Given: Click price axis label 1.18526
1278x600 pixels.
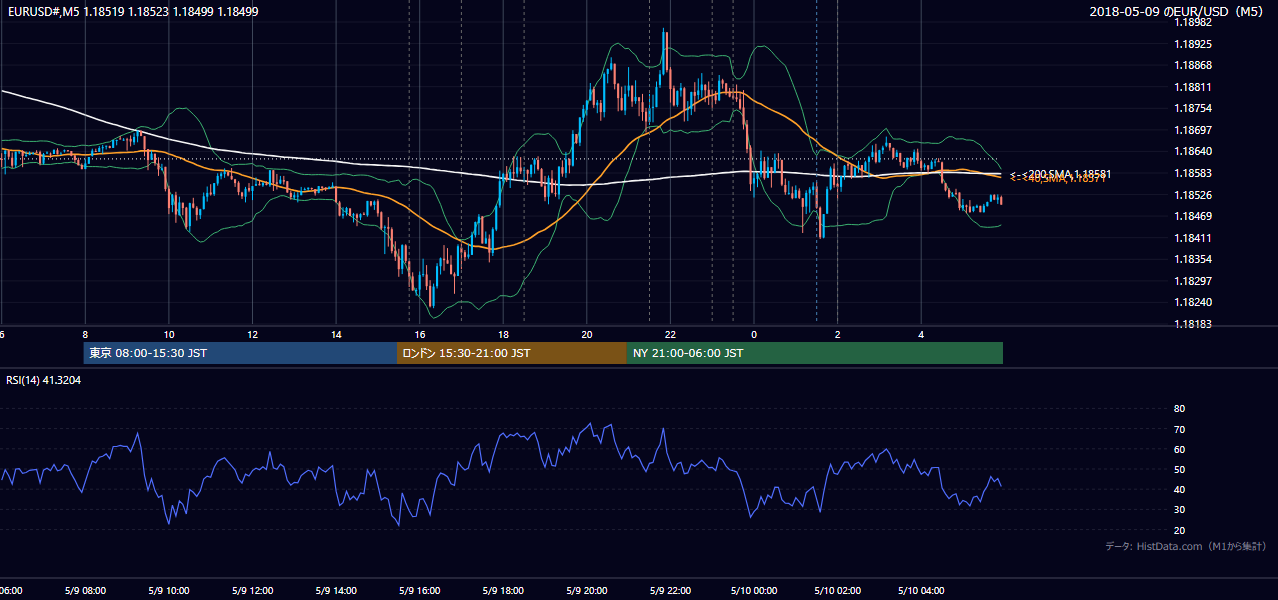Looking at the screenshot, I should click(1193, 195).
